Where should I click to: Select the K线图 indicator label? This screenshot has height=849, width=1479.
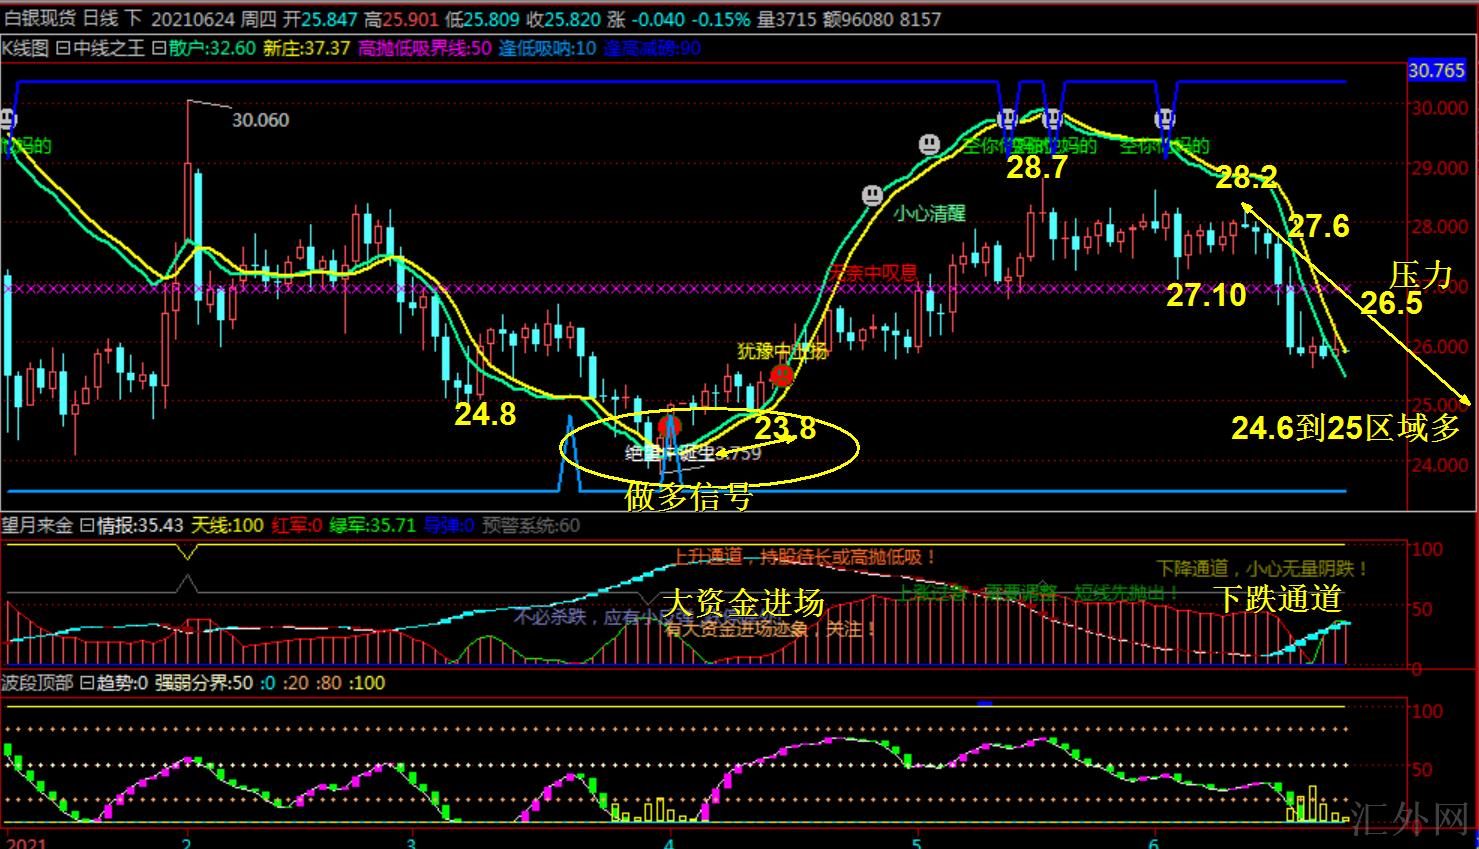(26, 48)
